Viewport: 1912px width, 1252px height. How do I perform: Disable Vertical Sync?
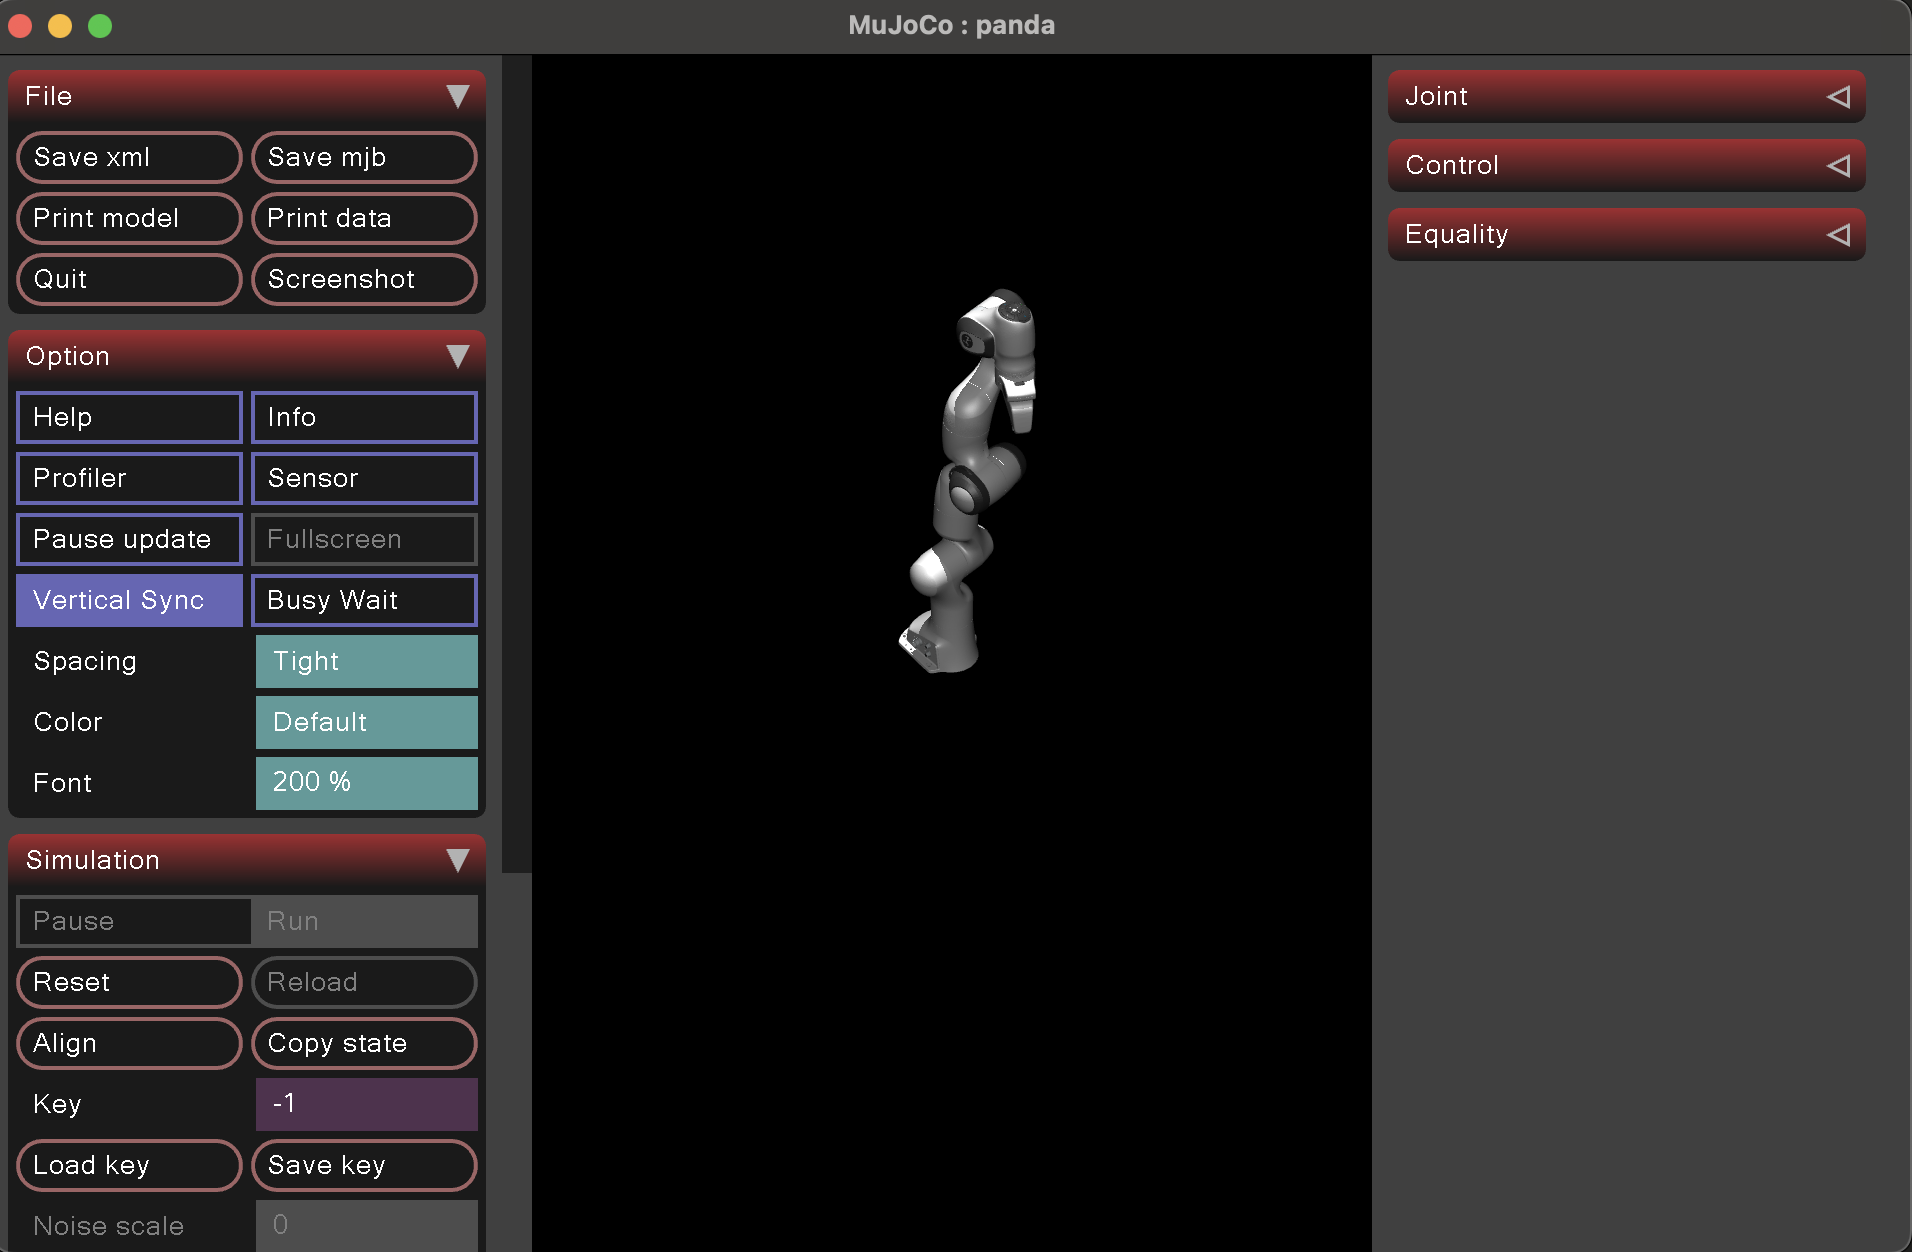coord(129,600)
